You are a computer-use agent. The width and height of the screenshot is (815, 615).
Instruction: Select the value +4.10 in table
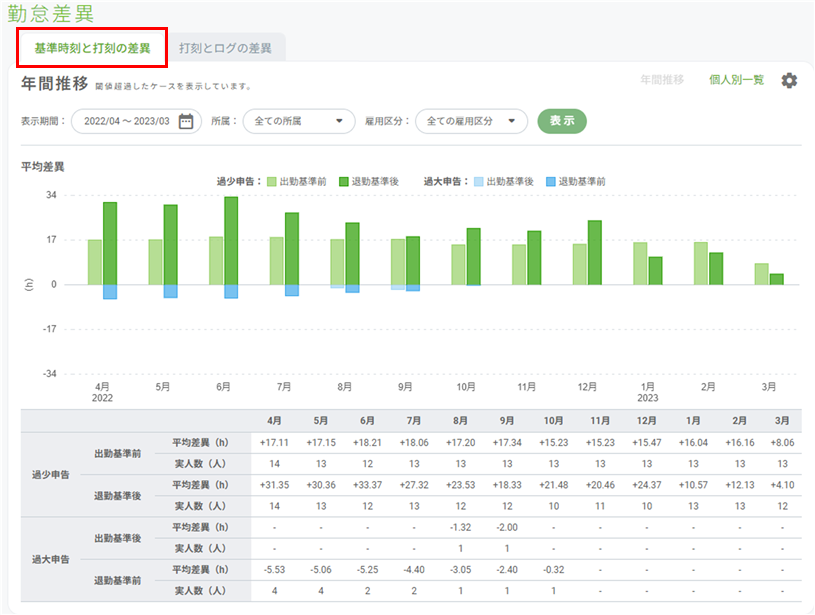(782, 485)
